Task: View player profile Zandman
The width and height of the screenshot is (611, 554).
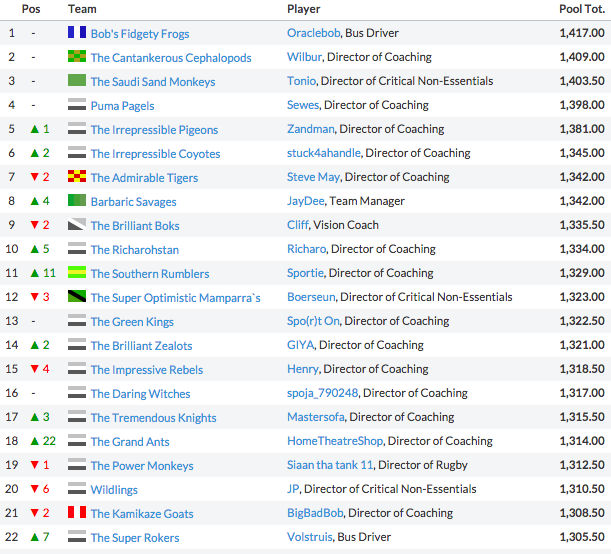Action: [x=311, y=129]
